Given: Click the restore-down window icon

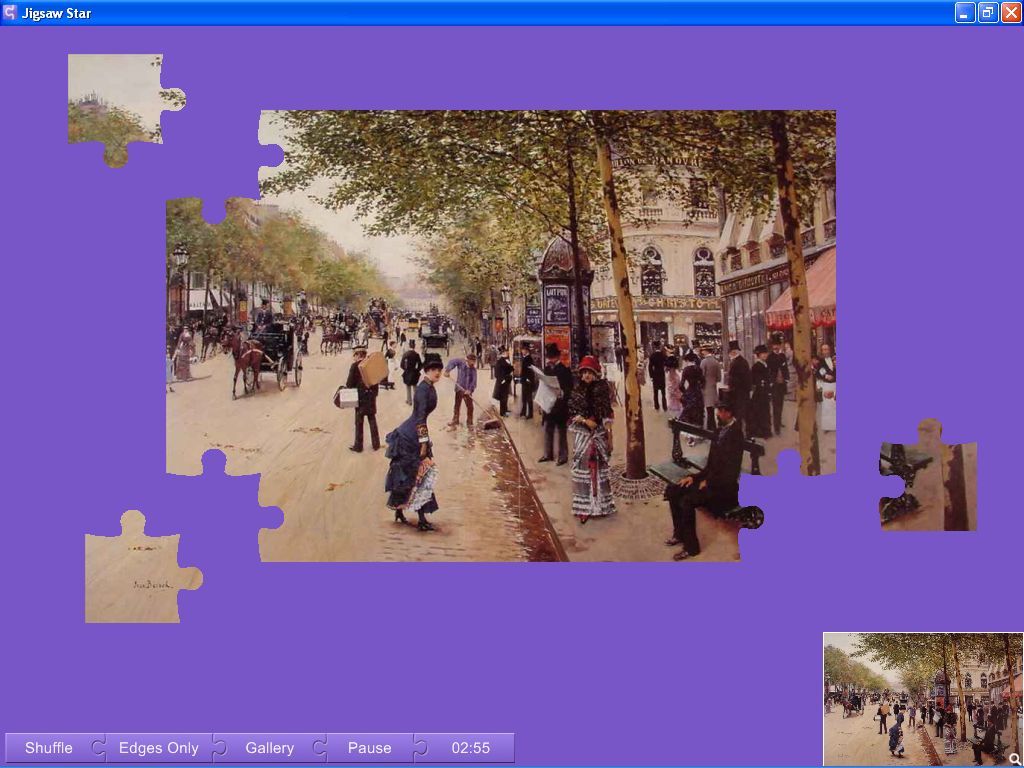Looking at the screenshot, I should 987,13.
